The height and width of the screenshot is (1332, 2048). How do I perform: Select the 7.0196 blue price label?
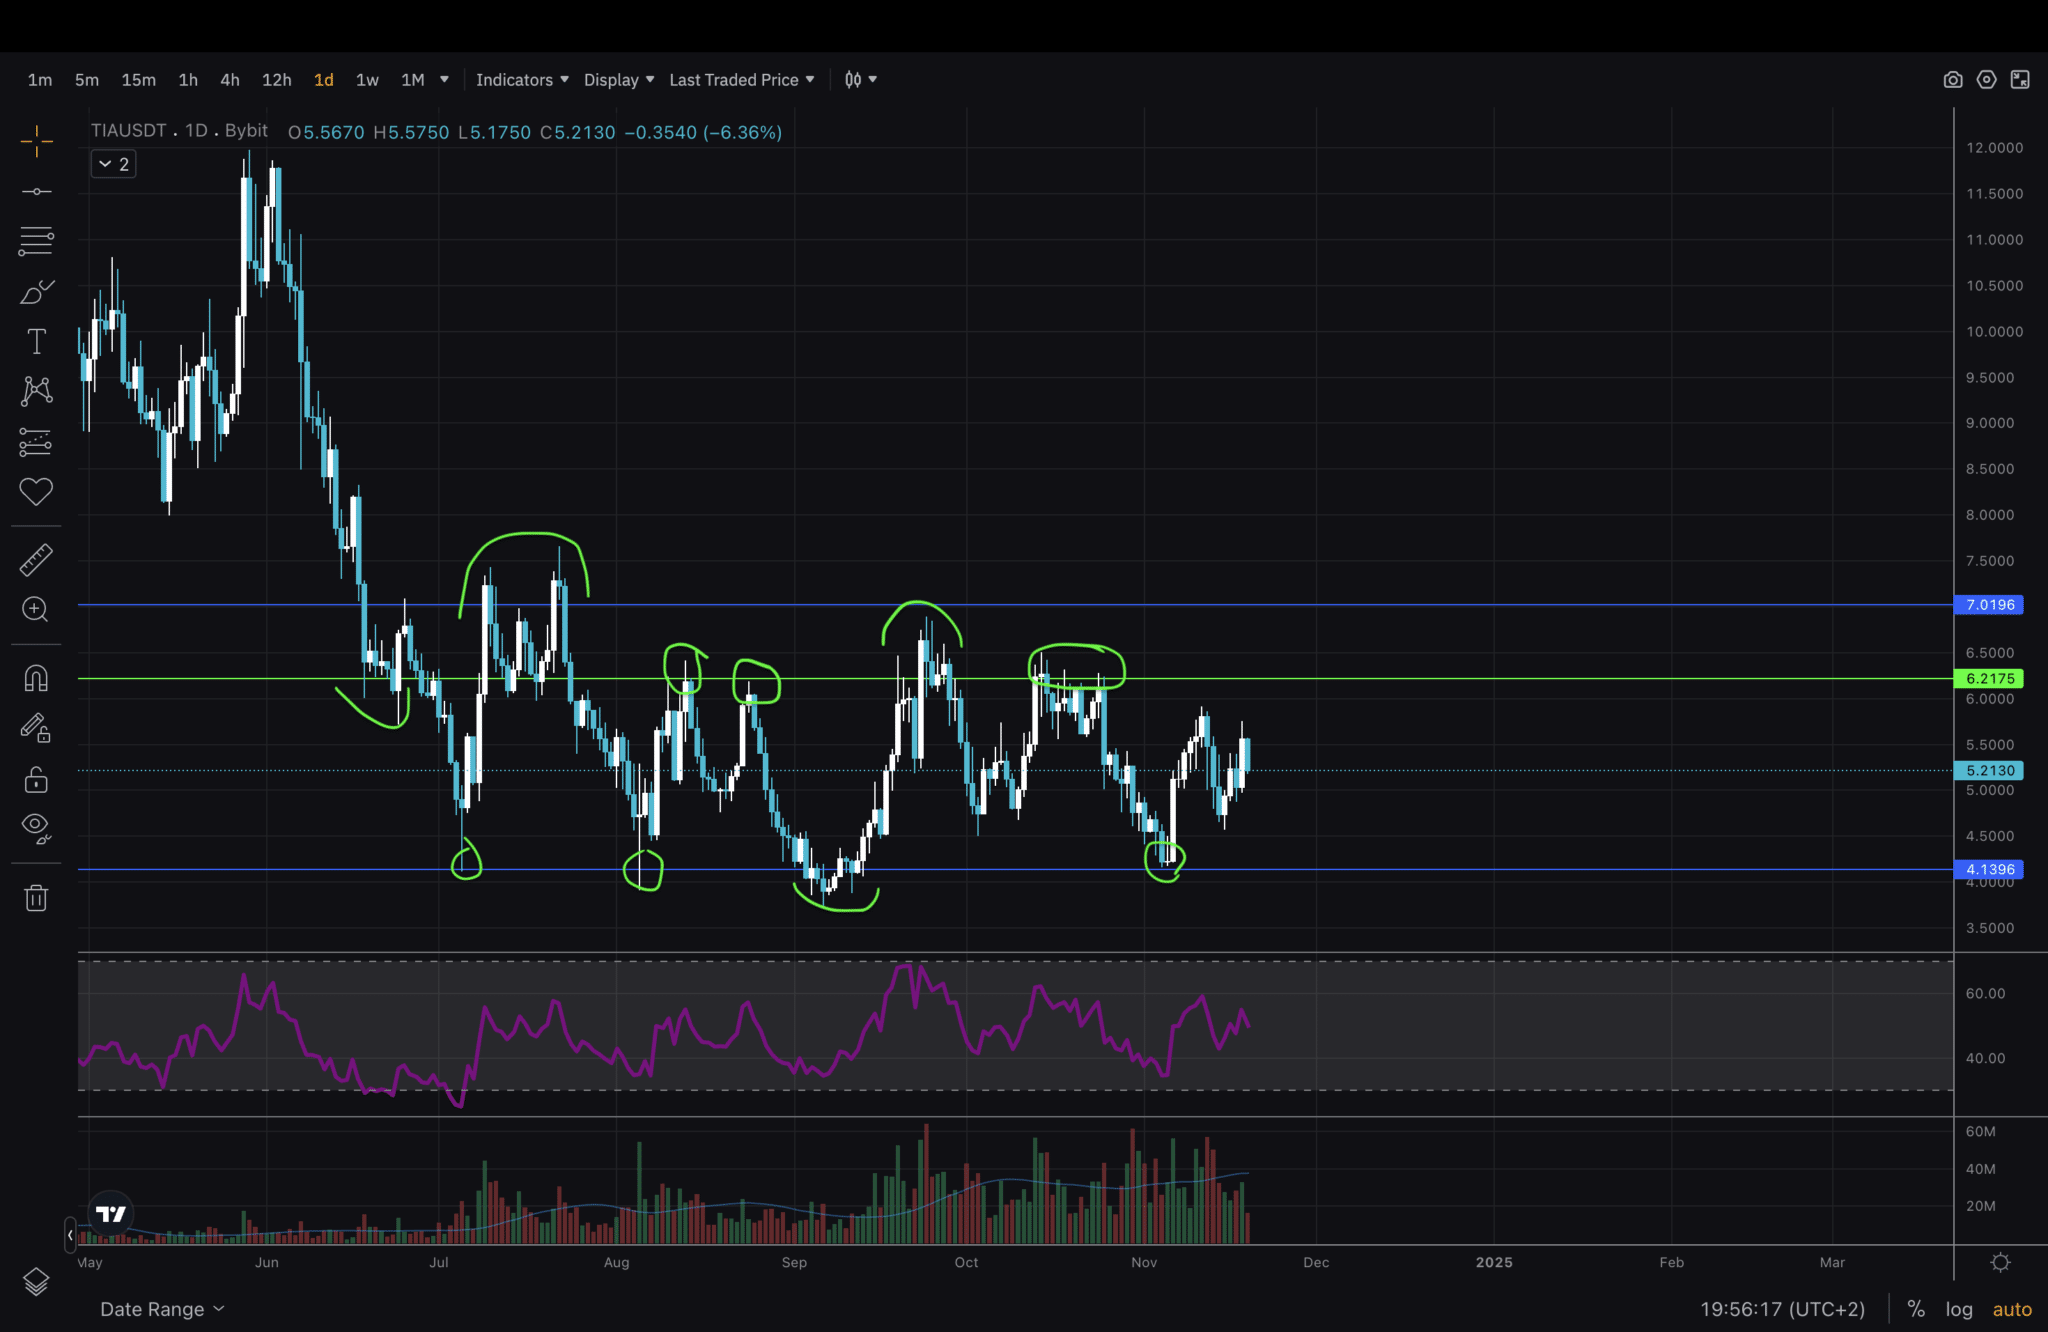point(1989,605)
